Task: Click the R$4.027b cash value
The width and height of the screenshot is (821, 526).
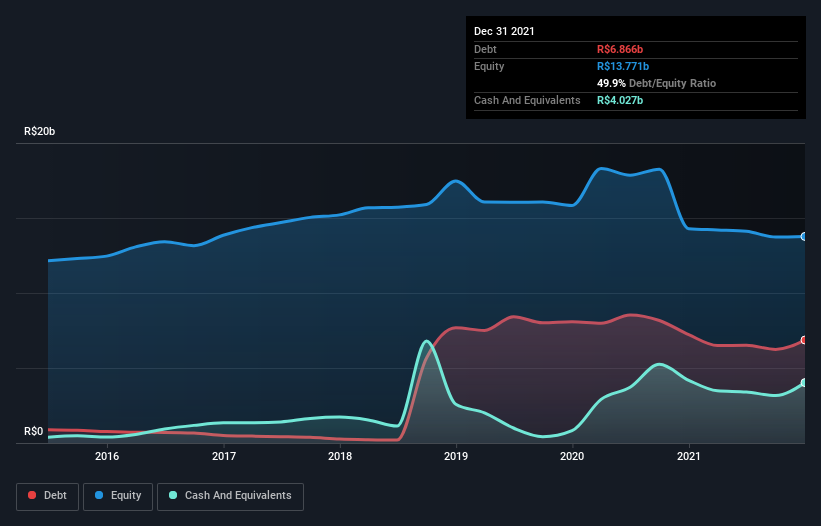Action: (x=620, y=100)
